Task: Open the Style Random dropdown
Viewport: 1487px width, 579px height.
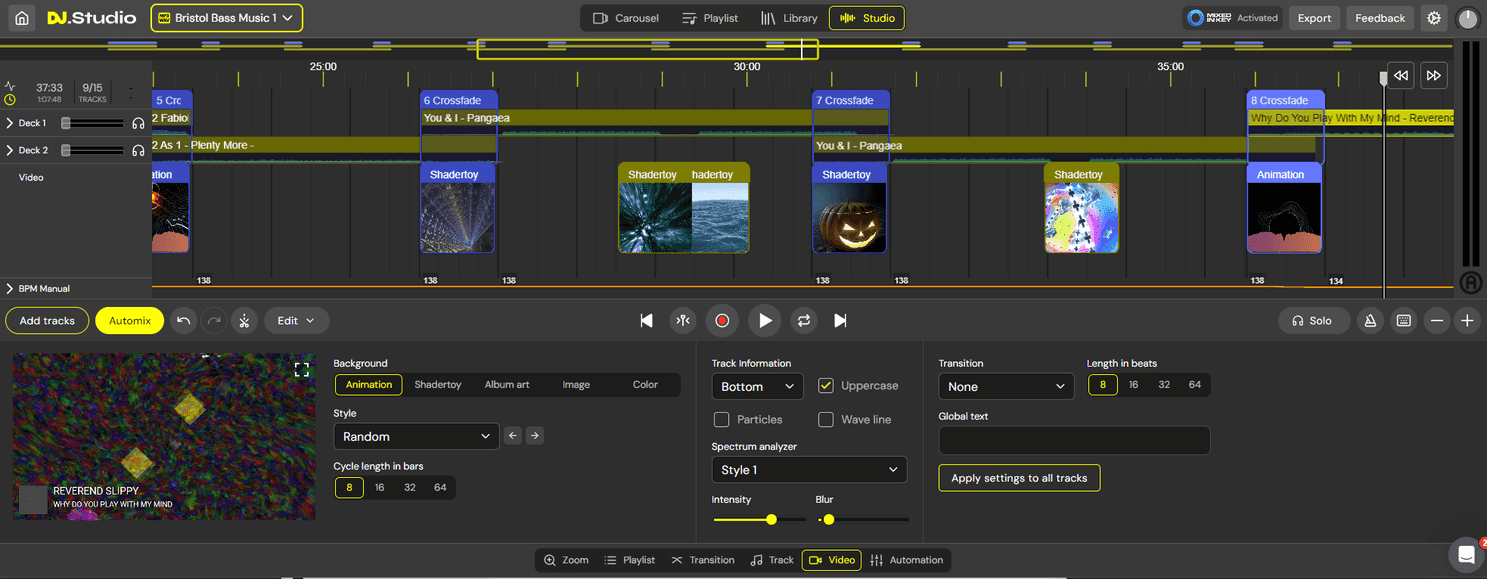Action: [x=416, y=435]
